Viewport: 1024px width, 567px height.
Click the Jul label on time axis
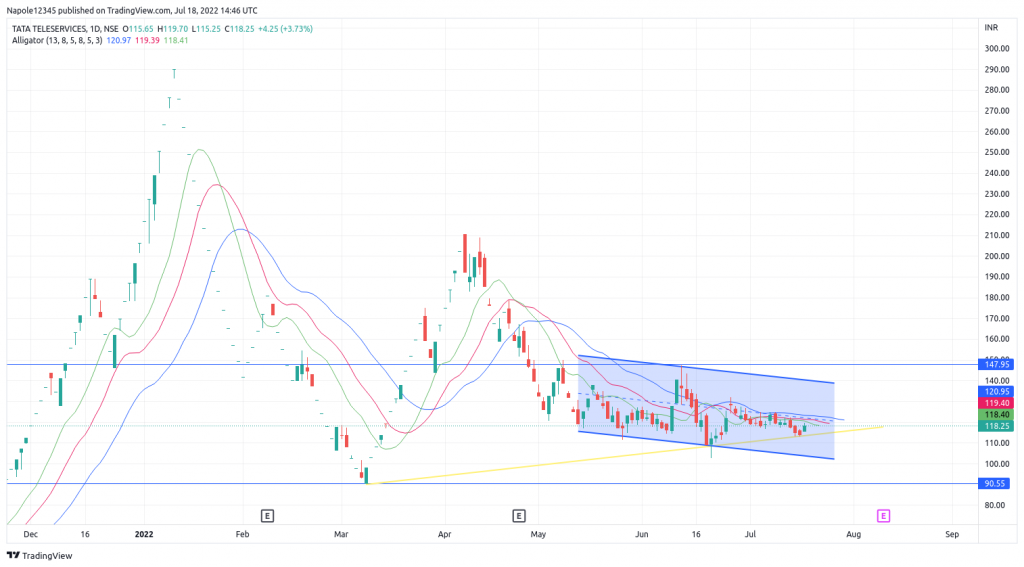click(x=750, y=534)
